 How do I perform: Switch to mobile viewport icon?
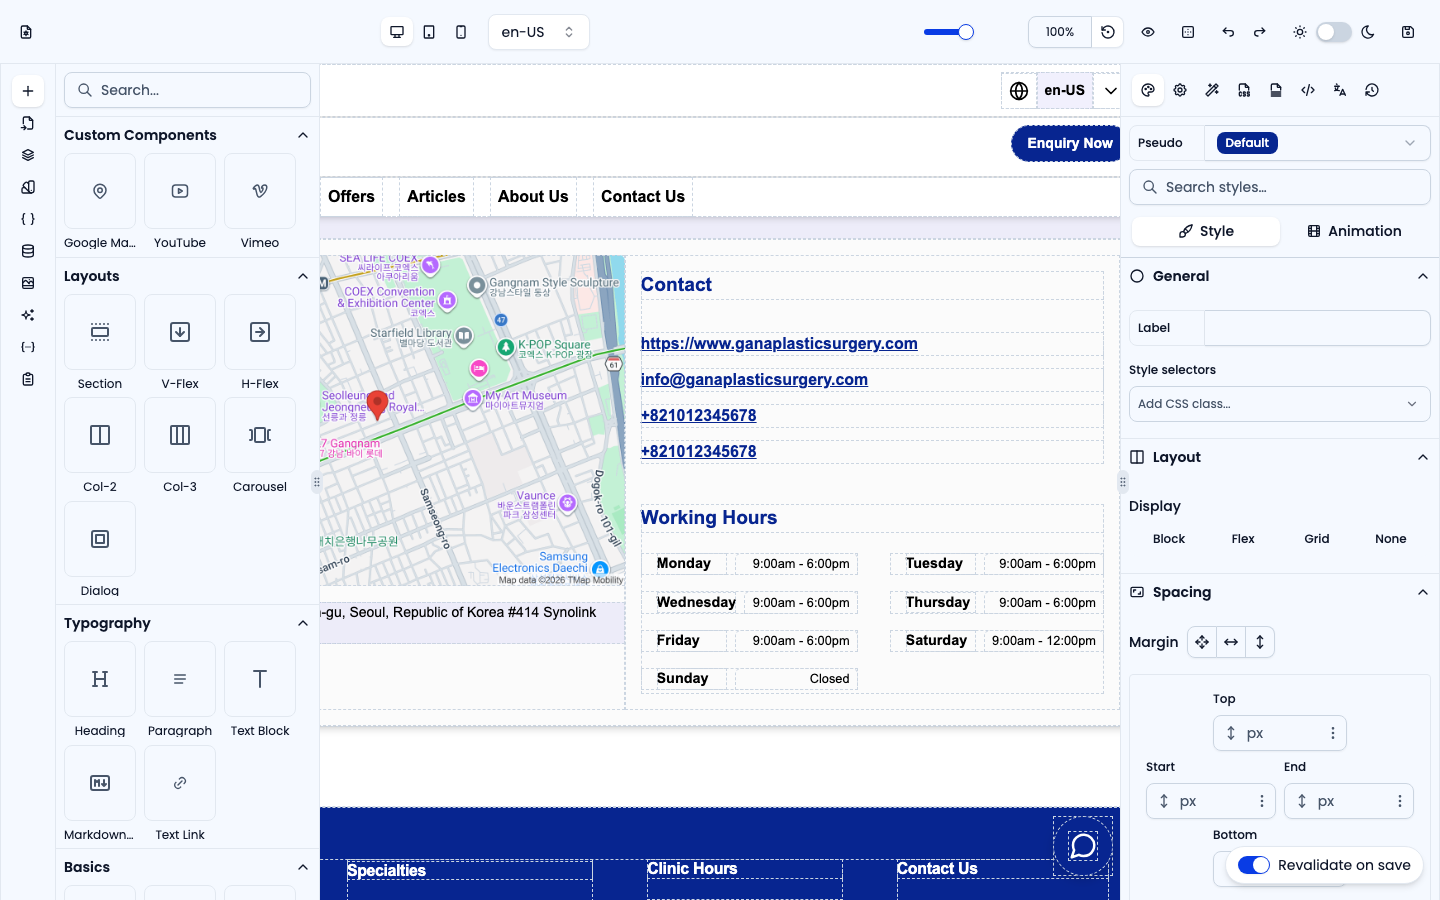[x=461, y=32]
